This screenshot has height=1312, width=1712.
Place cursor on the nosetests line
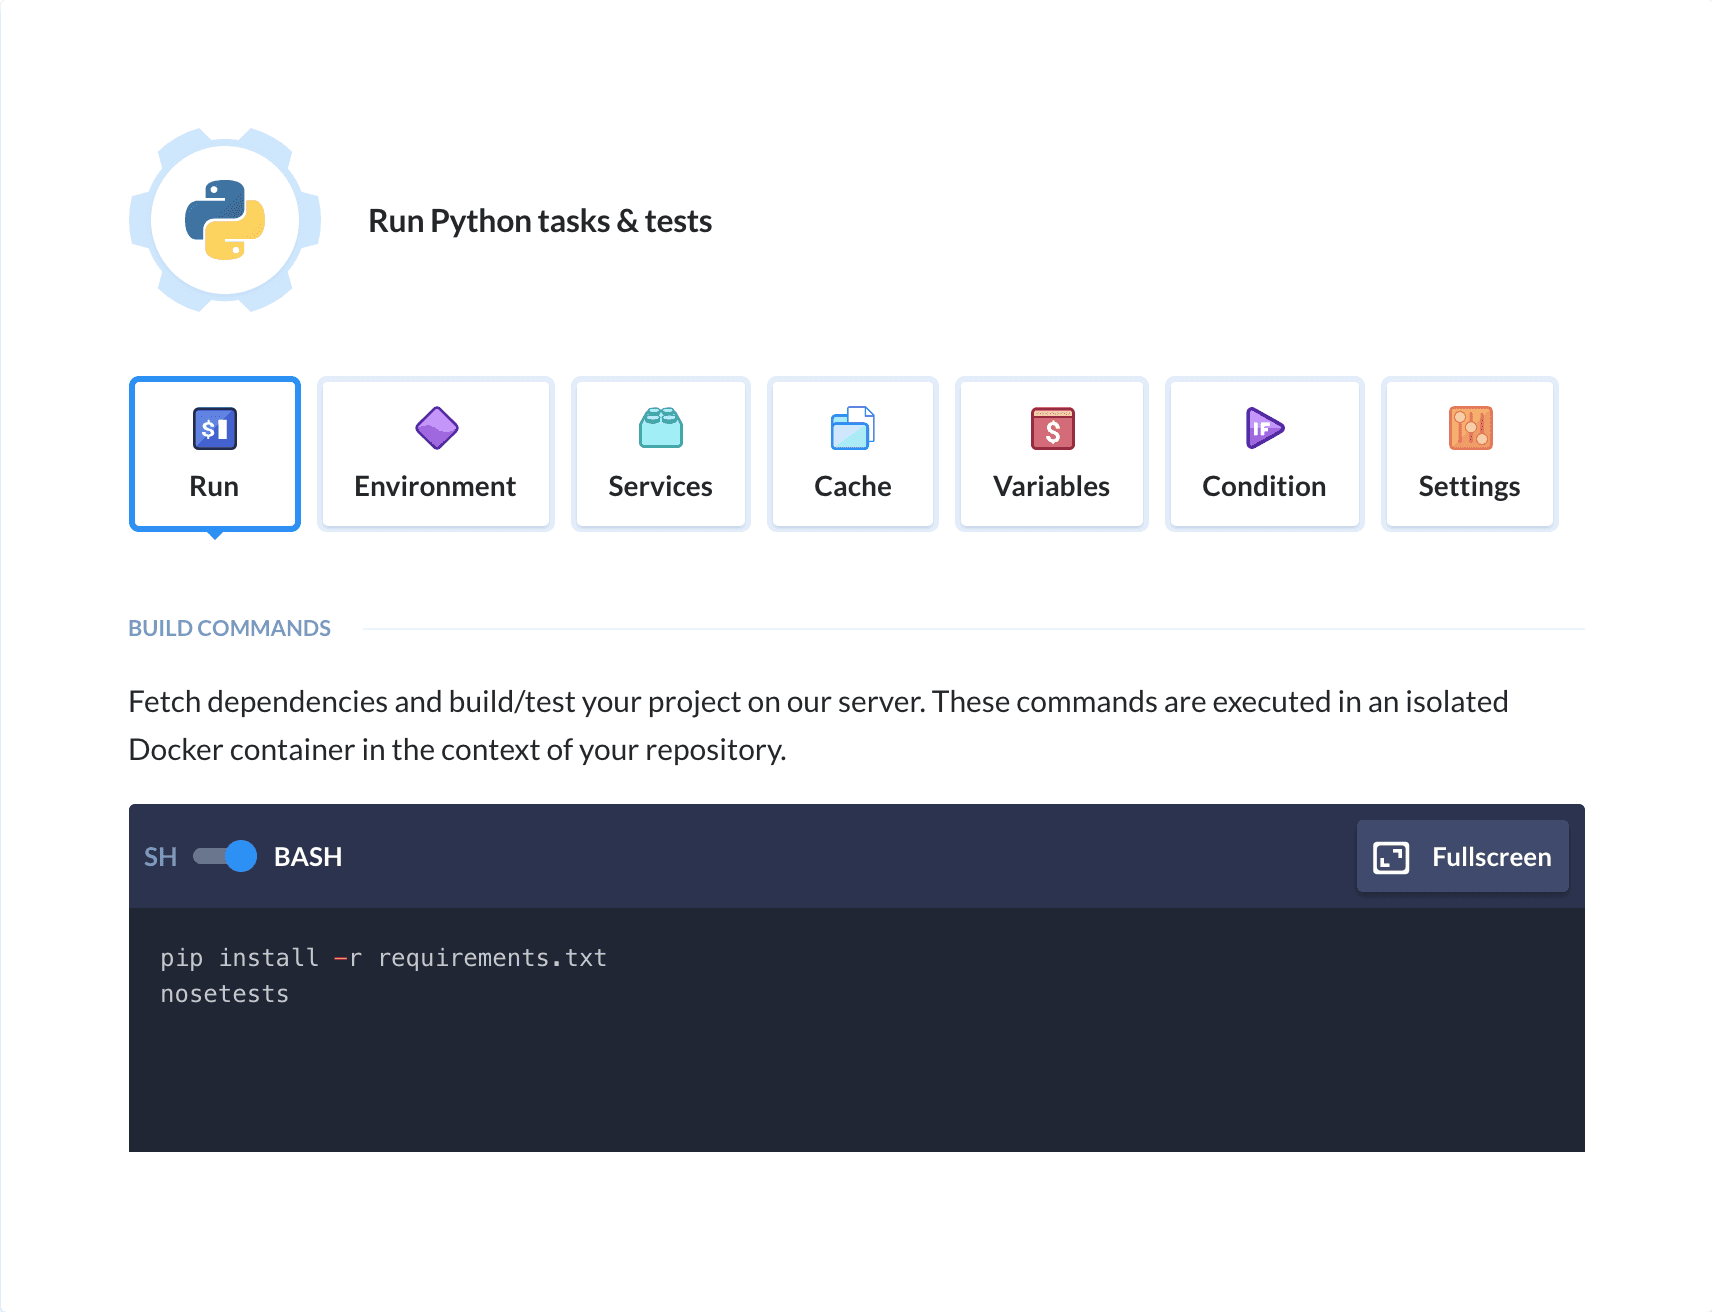tap(224, 992)
